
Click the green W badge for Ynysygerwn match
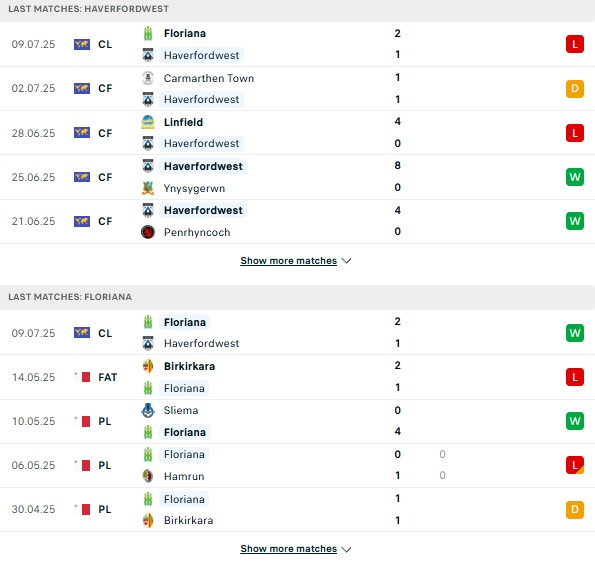point(575,177)
